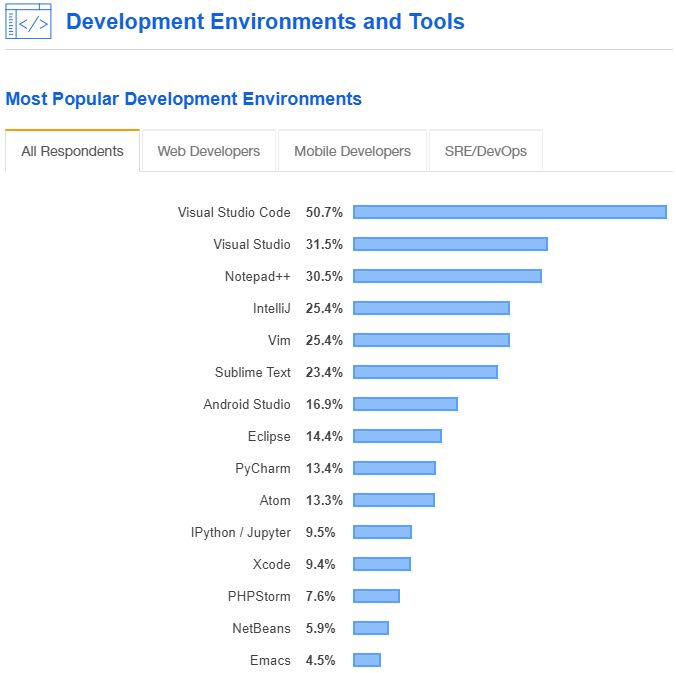Click the "Vim" label
676x673 pixels.
[279, 340]
